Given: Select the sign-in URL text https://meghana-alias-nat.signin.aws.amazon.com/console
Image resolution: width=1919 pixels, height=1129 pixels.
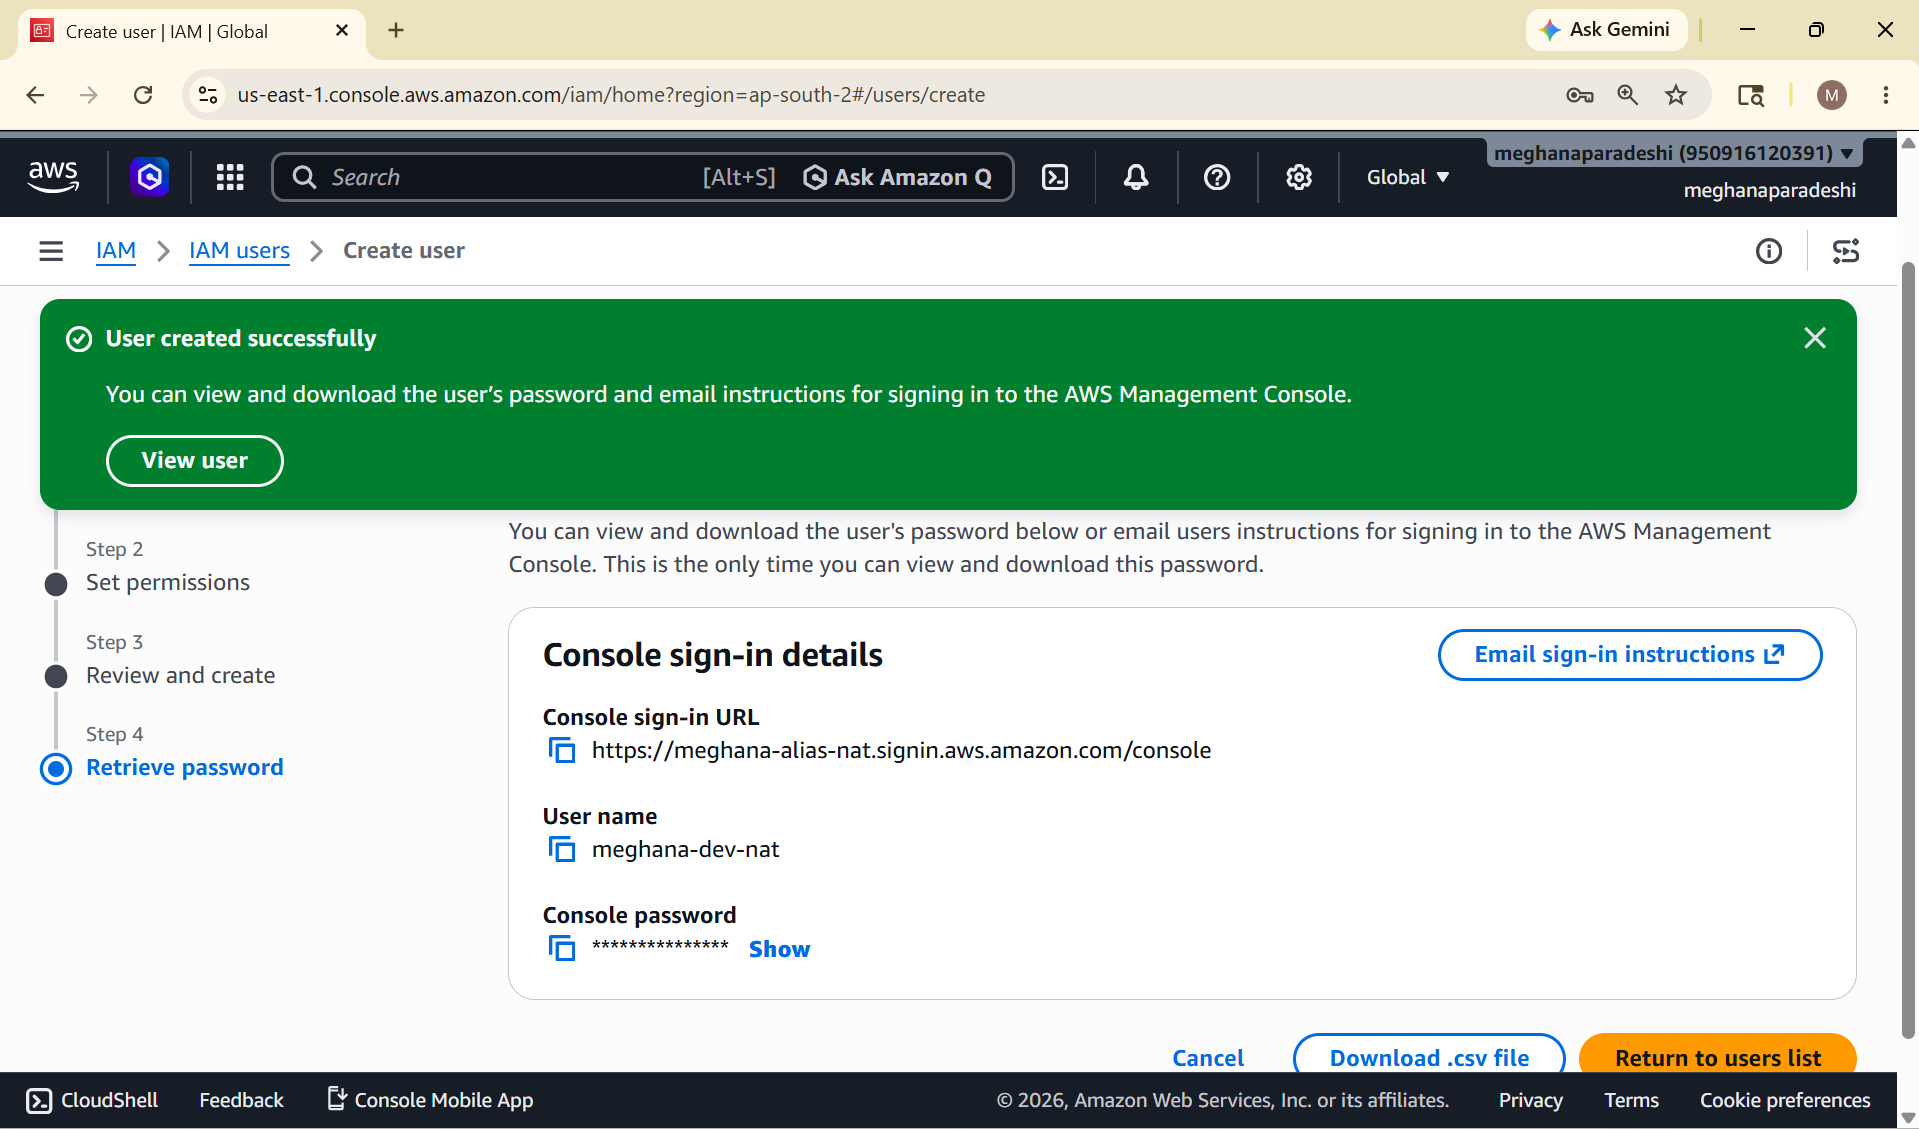Looking at the screenshot, I should [x=901, y=750].
